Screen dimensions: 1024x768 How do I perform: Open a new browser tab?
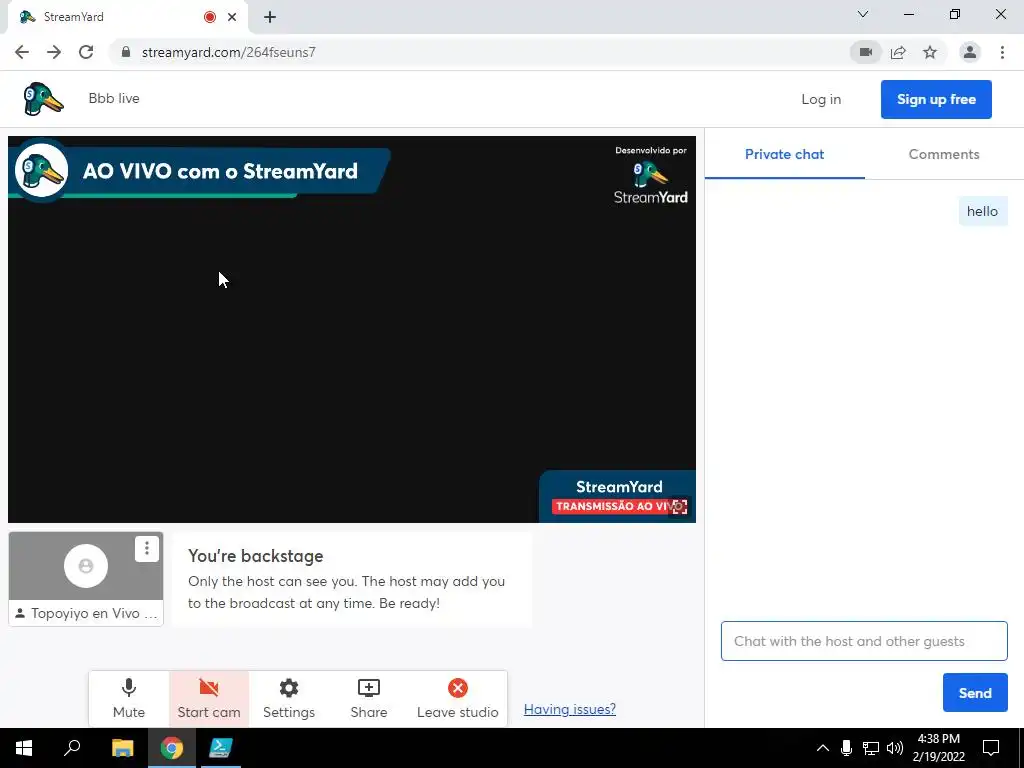(x=270, y=17)
